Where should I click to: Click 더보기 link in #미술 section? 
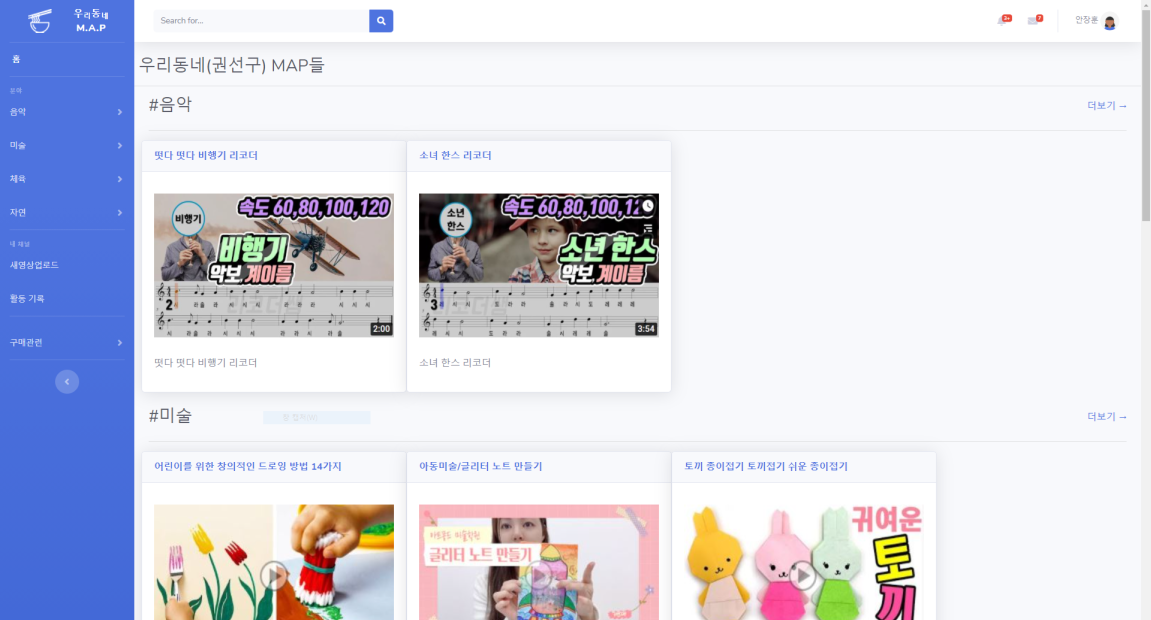pyautogui.click(x=1106, y=417)
